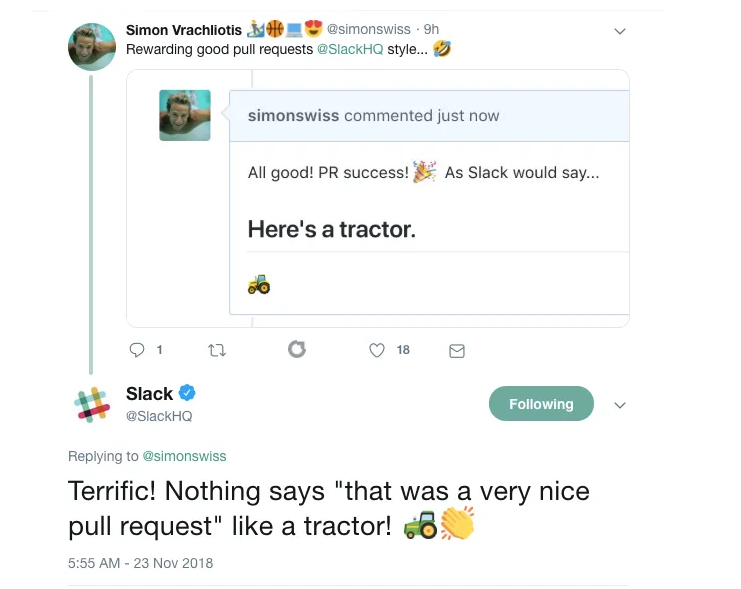The width and height of the screenshot is (741, 589).
Task: Open the @simonswiss link in Replying to
Action: click(x=184, y=456)
